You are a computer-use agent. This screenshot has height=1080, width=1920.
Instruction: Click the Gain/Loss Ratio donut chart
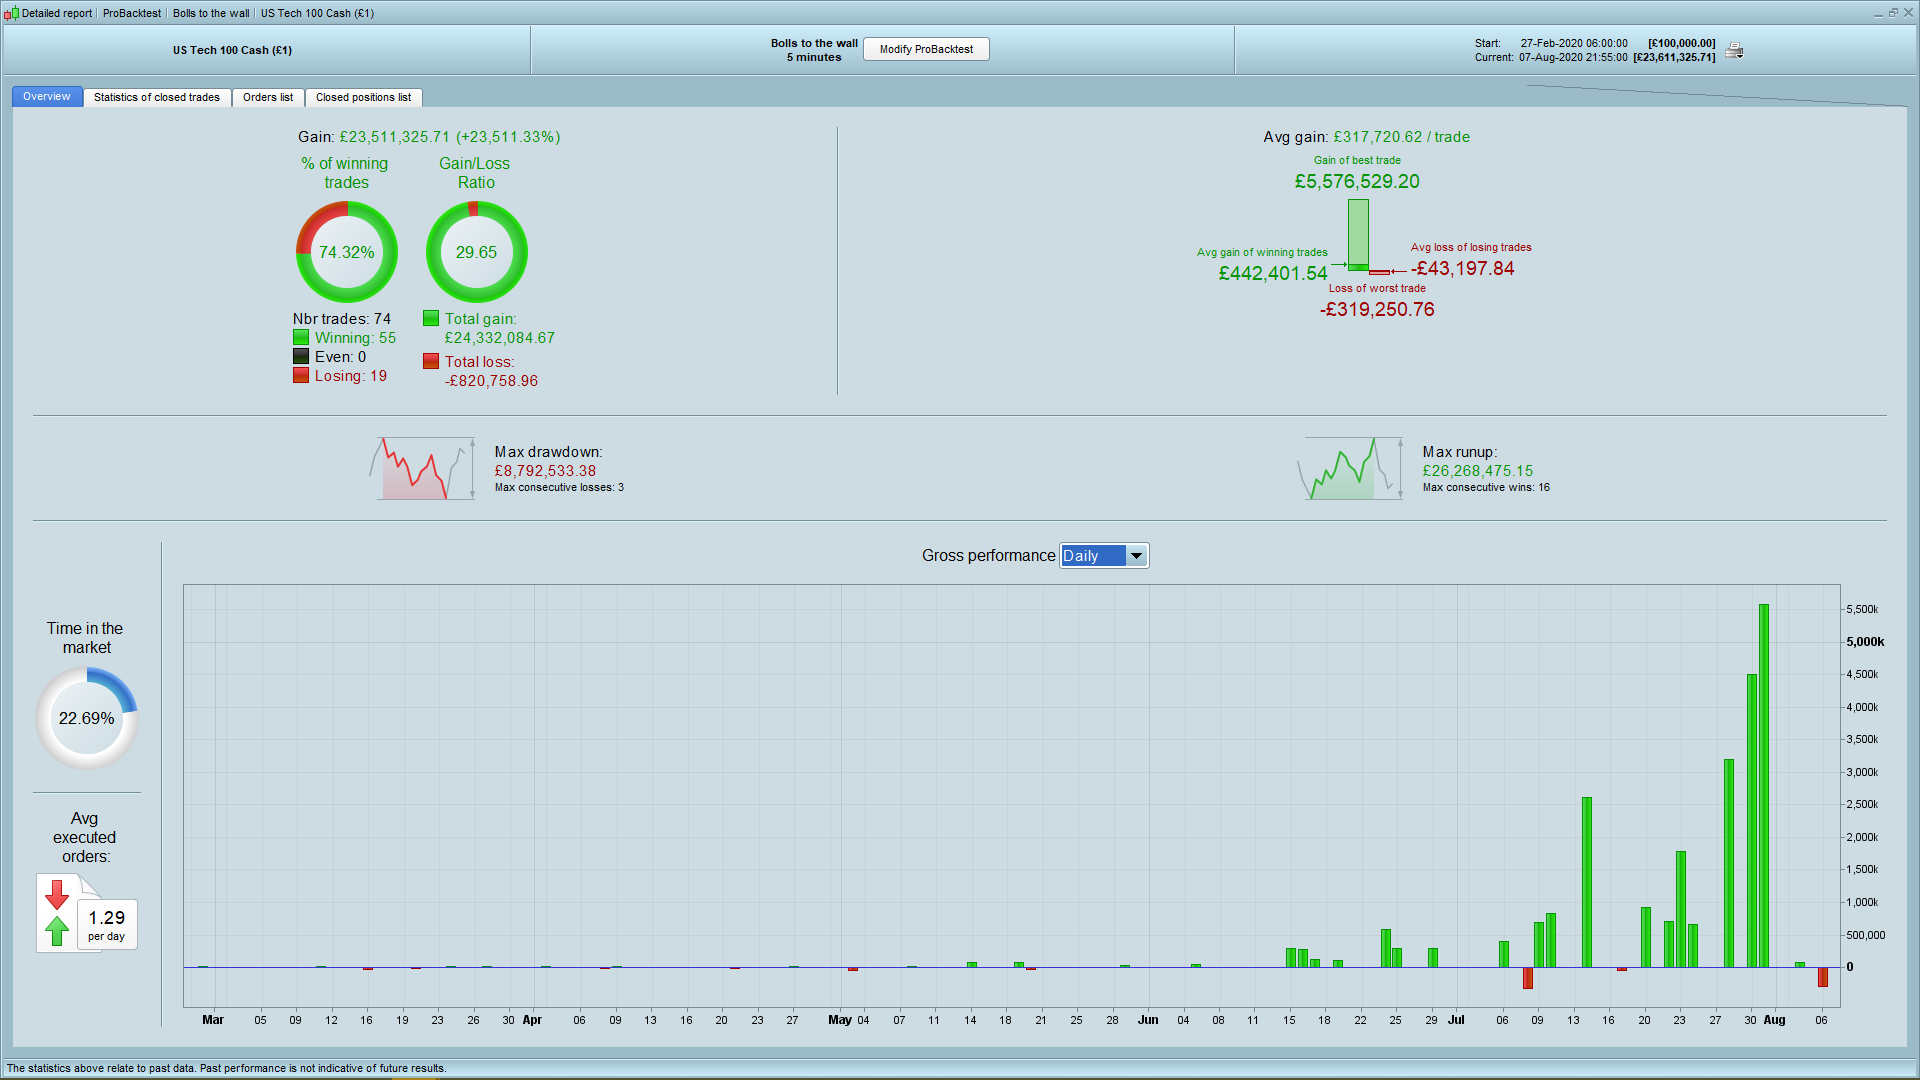tap(476, 252)
